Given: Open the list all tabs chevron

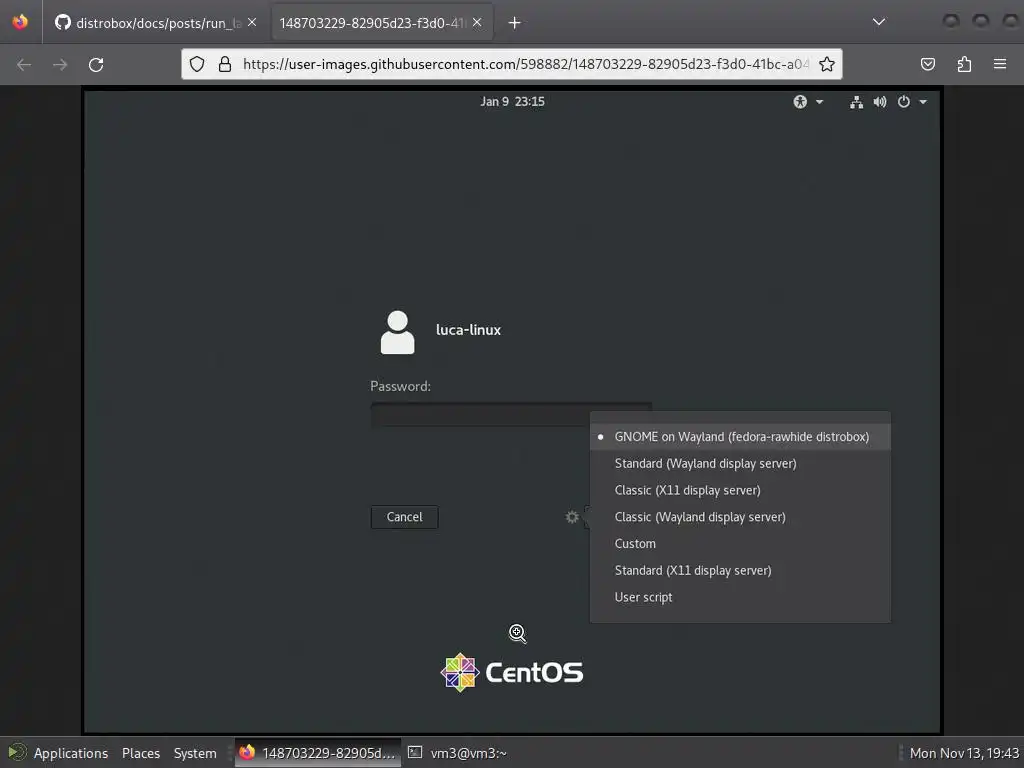Looking at the screenshot, I should tap(879, 22).
